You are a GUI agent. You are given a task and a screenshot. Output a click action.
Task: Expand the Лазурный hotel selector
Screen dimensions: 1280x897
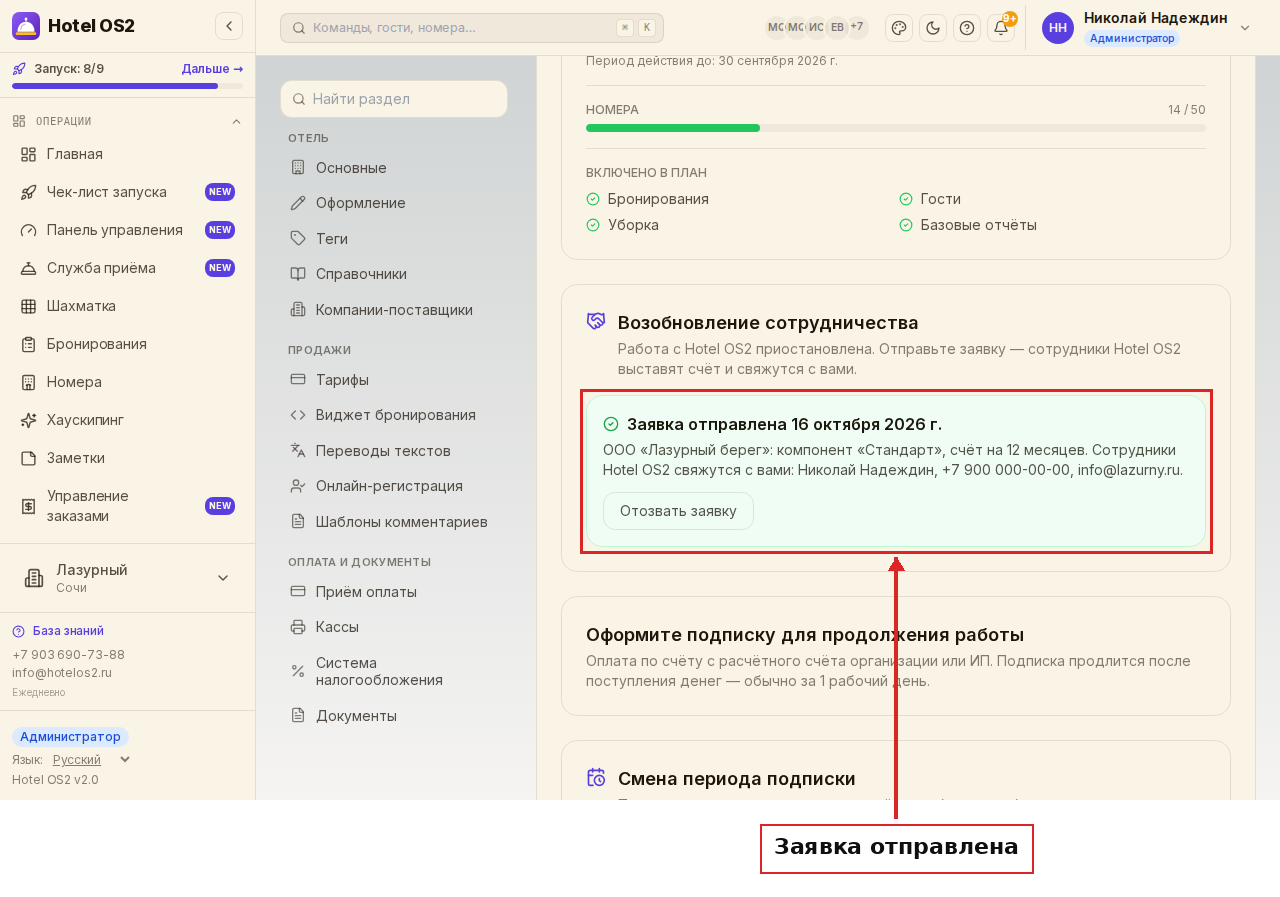coord(127,578)
